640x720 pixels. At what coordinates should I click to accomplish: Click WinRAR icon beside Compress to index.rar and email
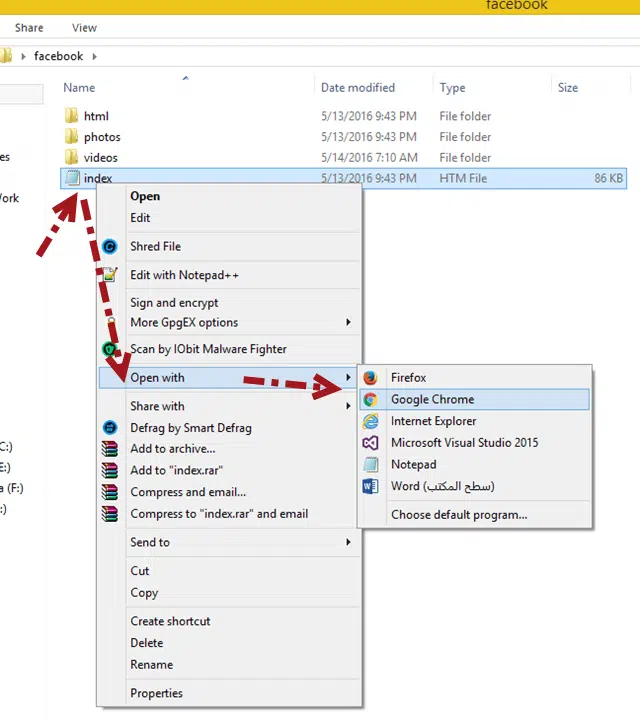pyautogui.click(x=109, y=513)
